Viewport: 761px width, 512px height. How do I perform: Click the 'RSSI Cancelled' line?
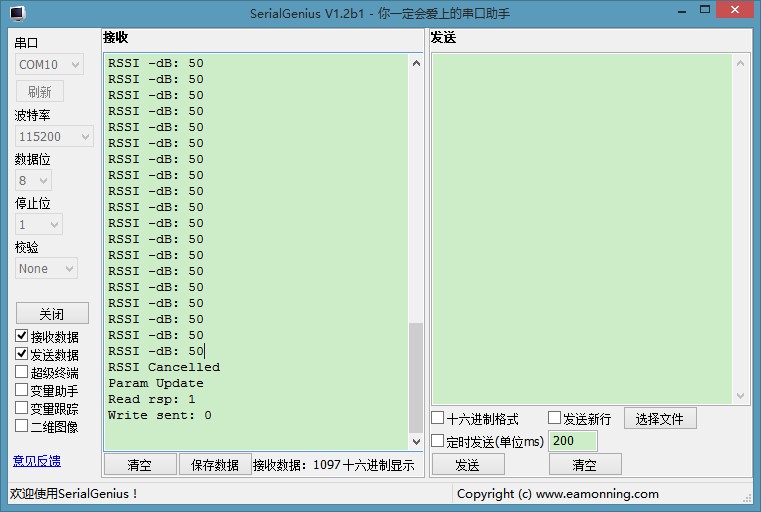(x=164, y=367)
